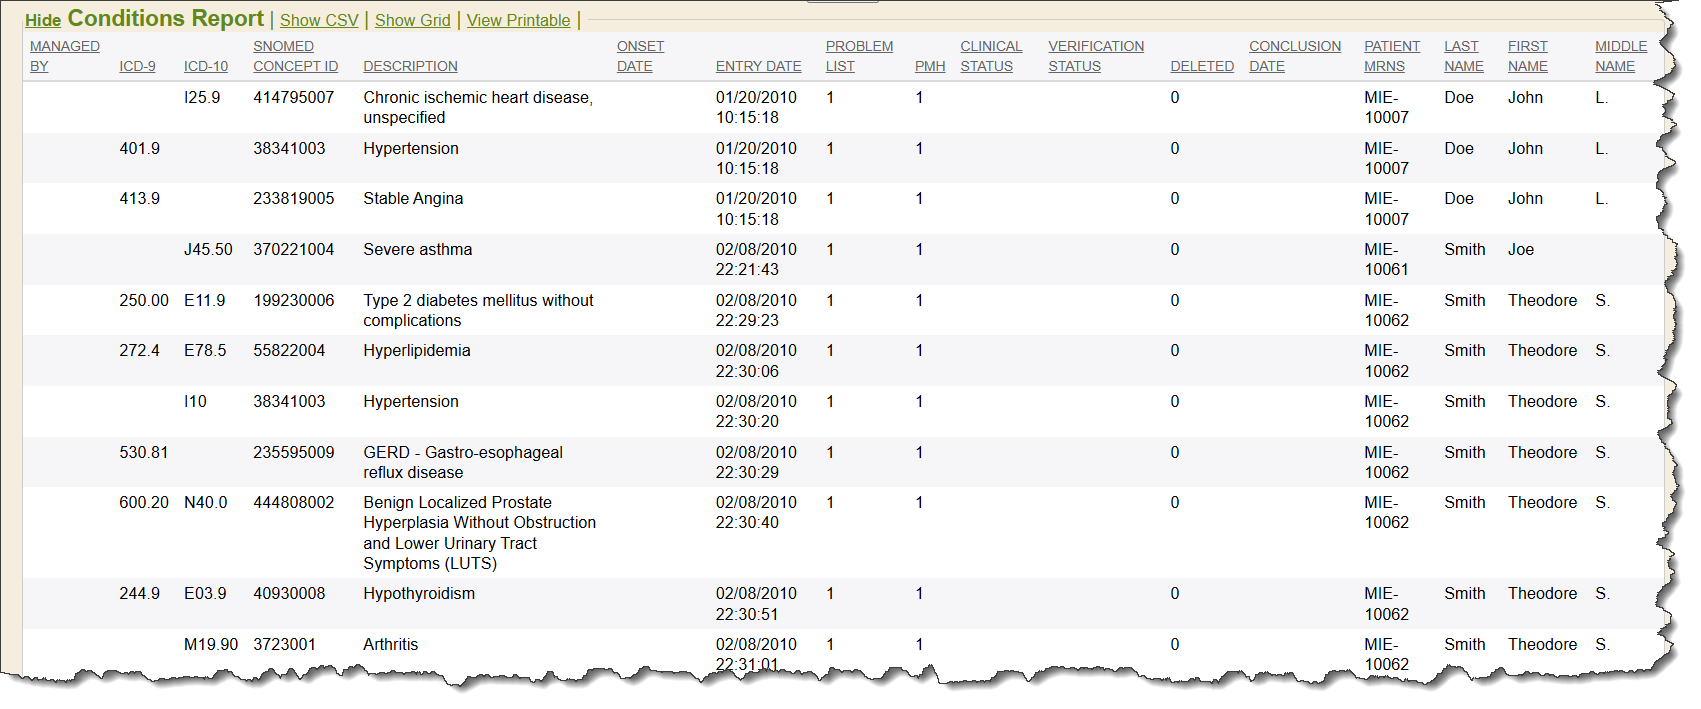
Task: Sort by Conclusion Date column
Action: click(1294, 56)
